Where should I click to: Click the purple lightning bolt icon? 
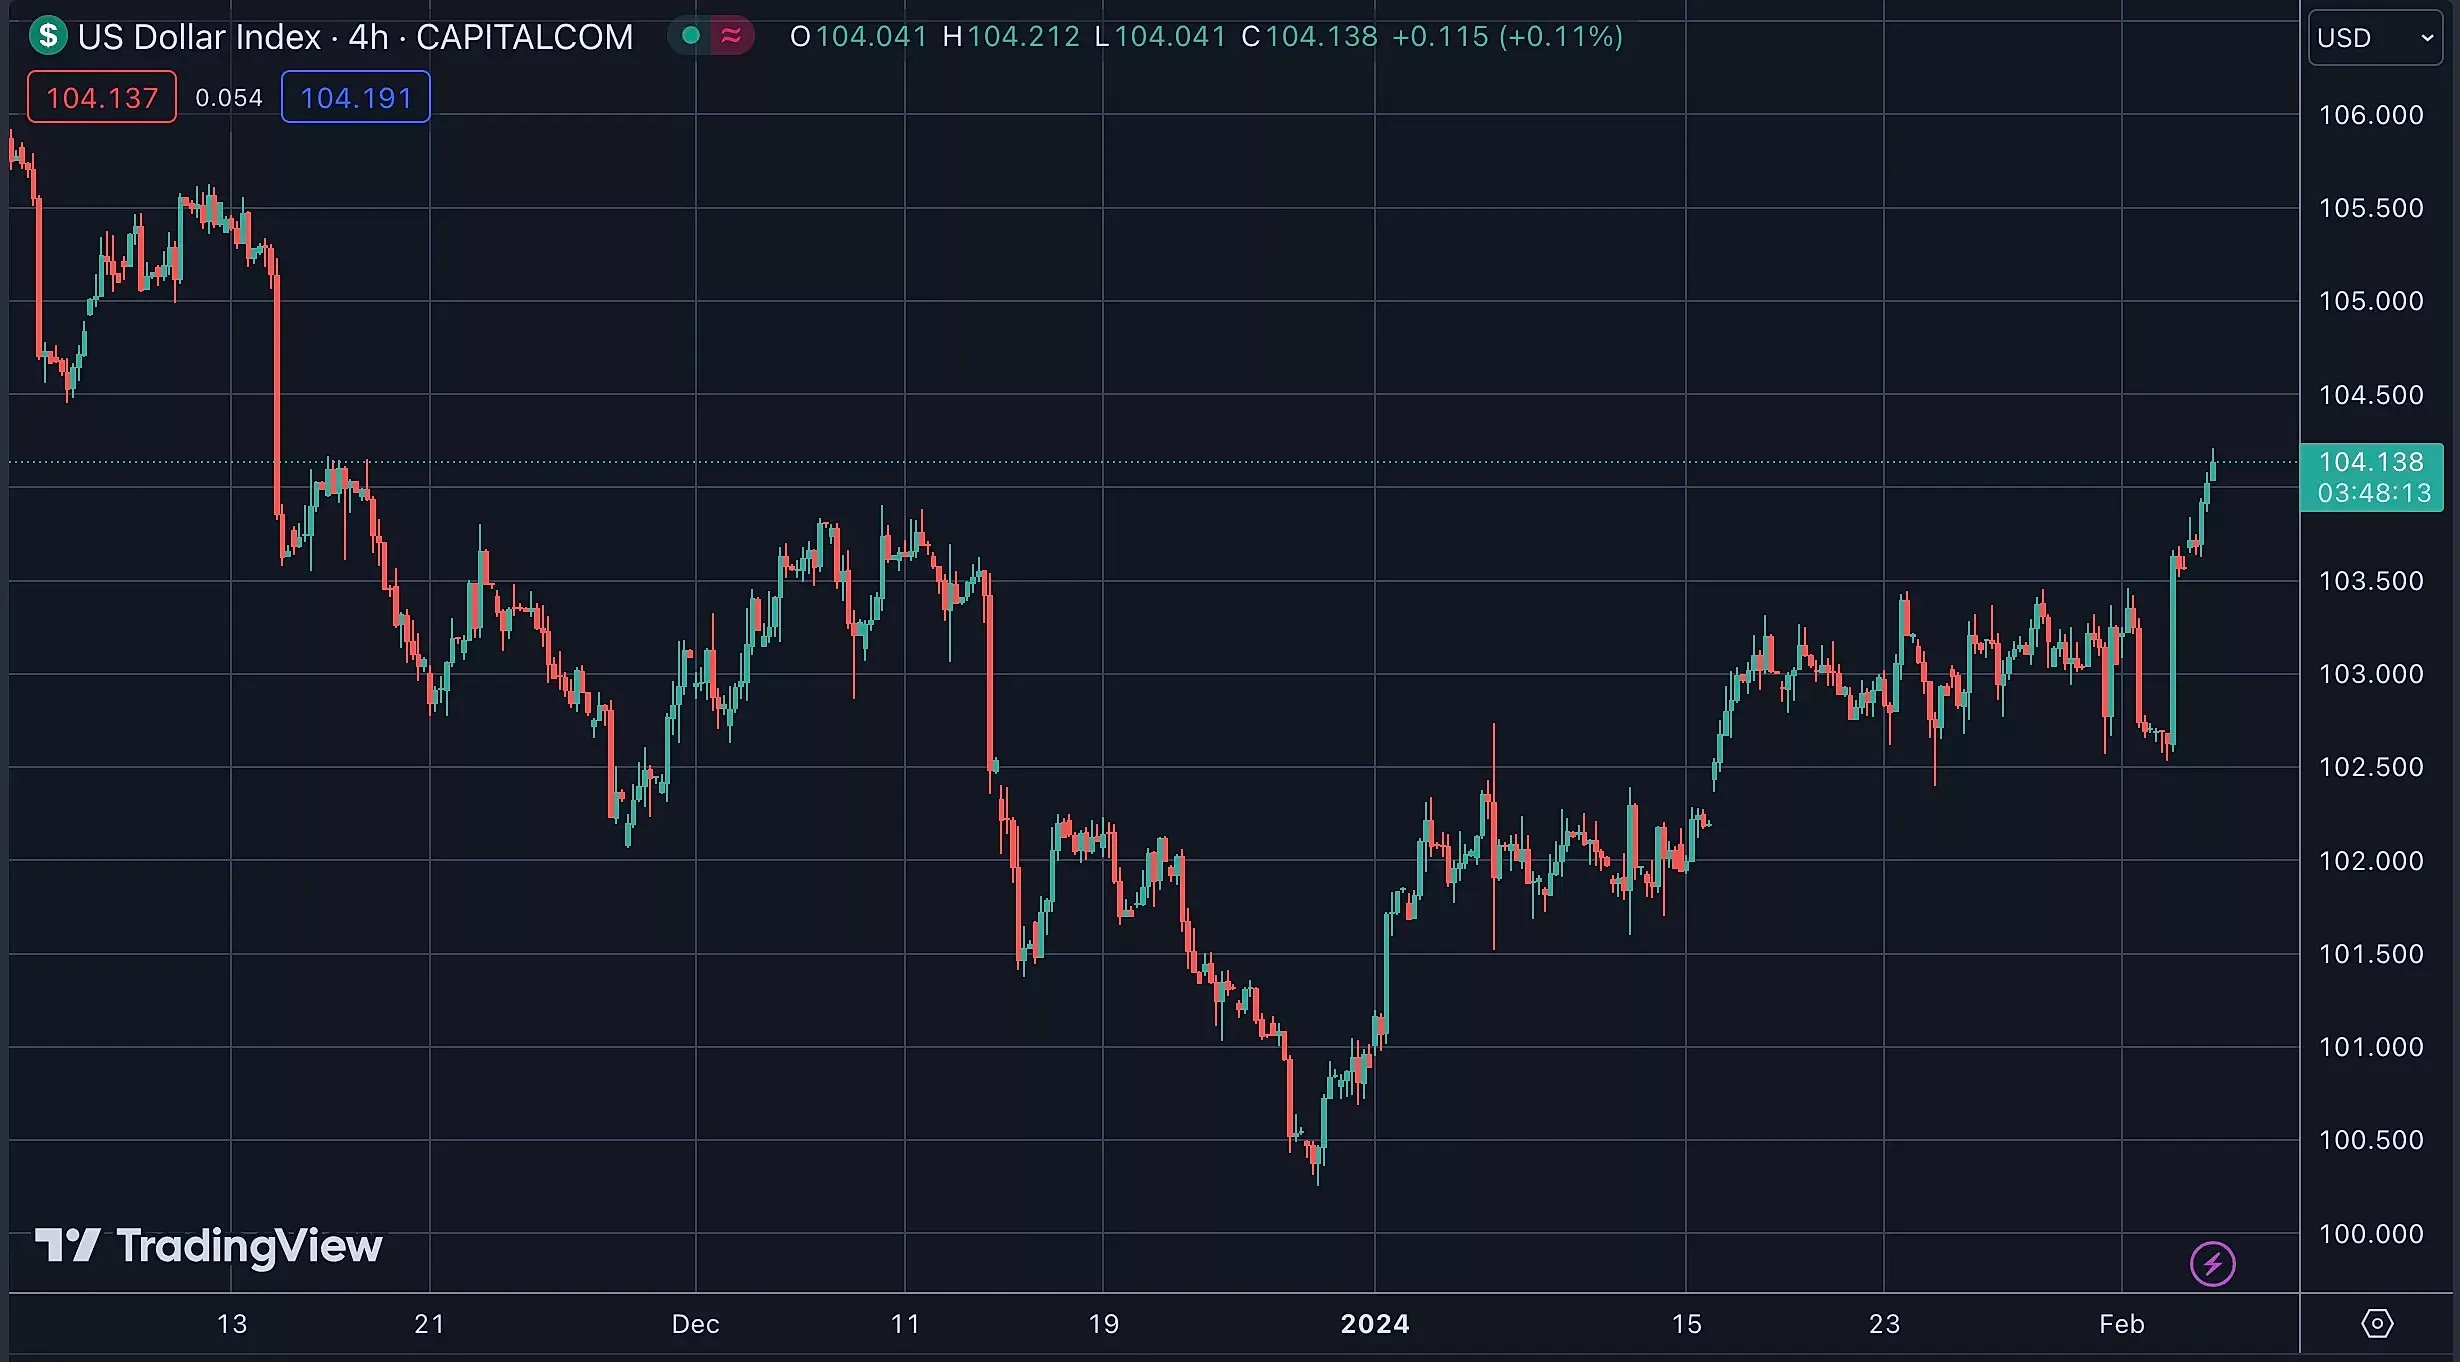tap(2212, 1264)
